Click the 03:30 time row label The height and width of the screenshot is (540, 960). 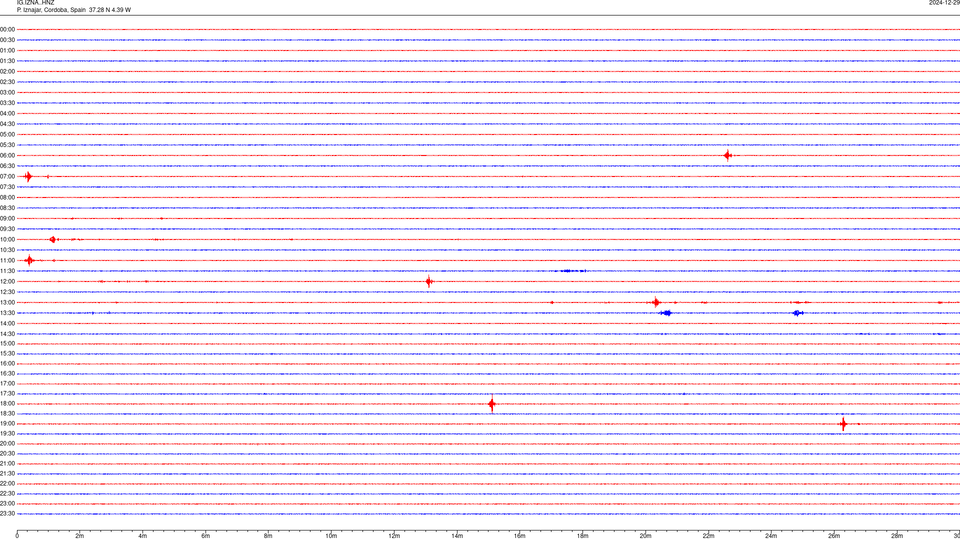pos(7,103)
